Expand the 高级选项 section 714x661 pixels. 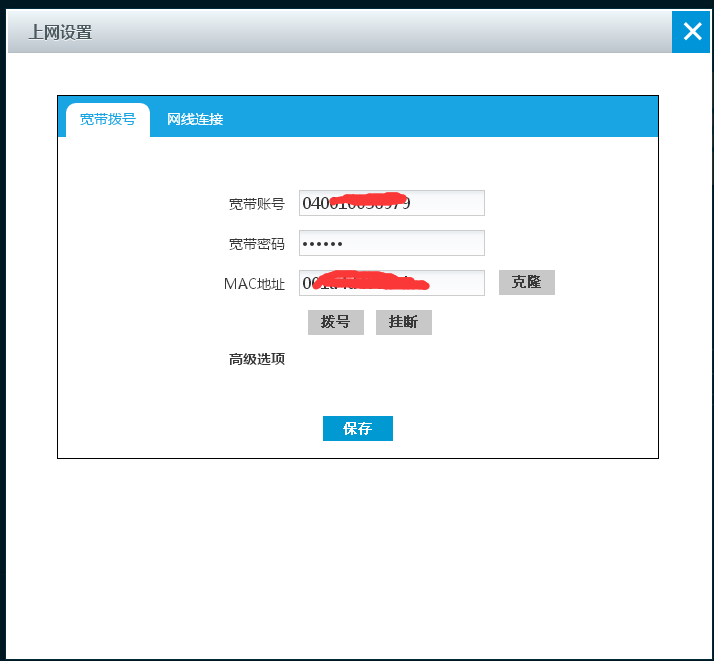click(257, 359)
